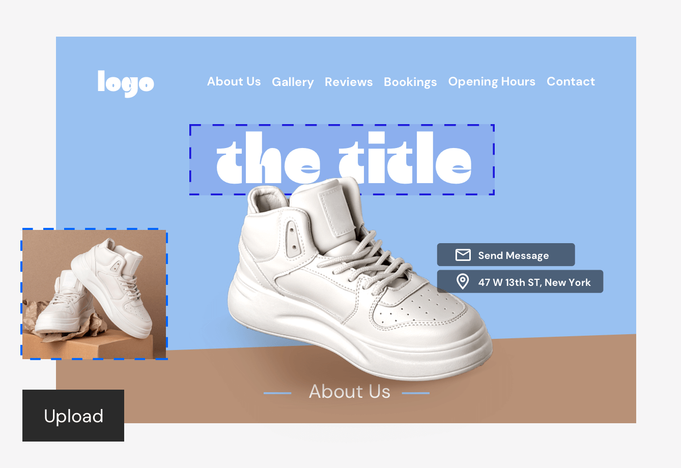
Task: Select the large white sneaker image
Action: coord(358,282)
